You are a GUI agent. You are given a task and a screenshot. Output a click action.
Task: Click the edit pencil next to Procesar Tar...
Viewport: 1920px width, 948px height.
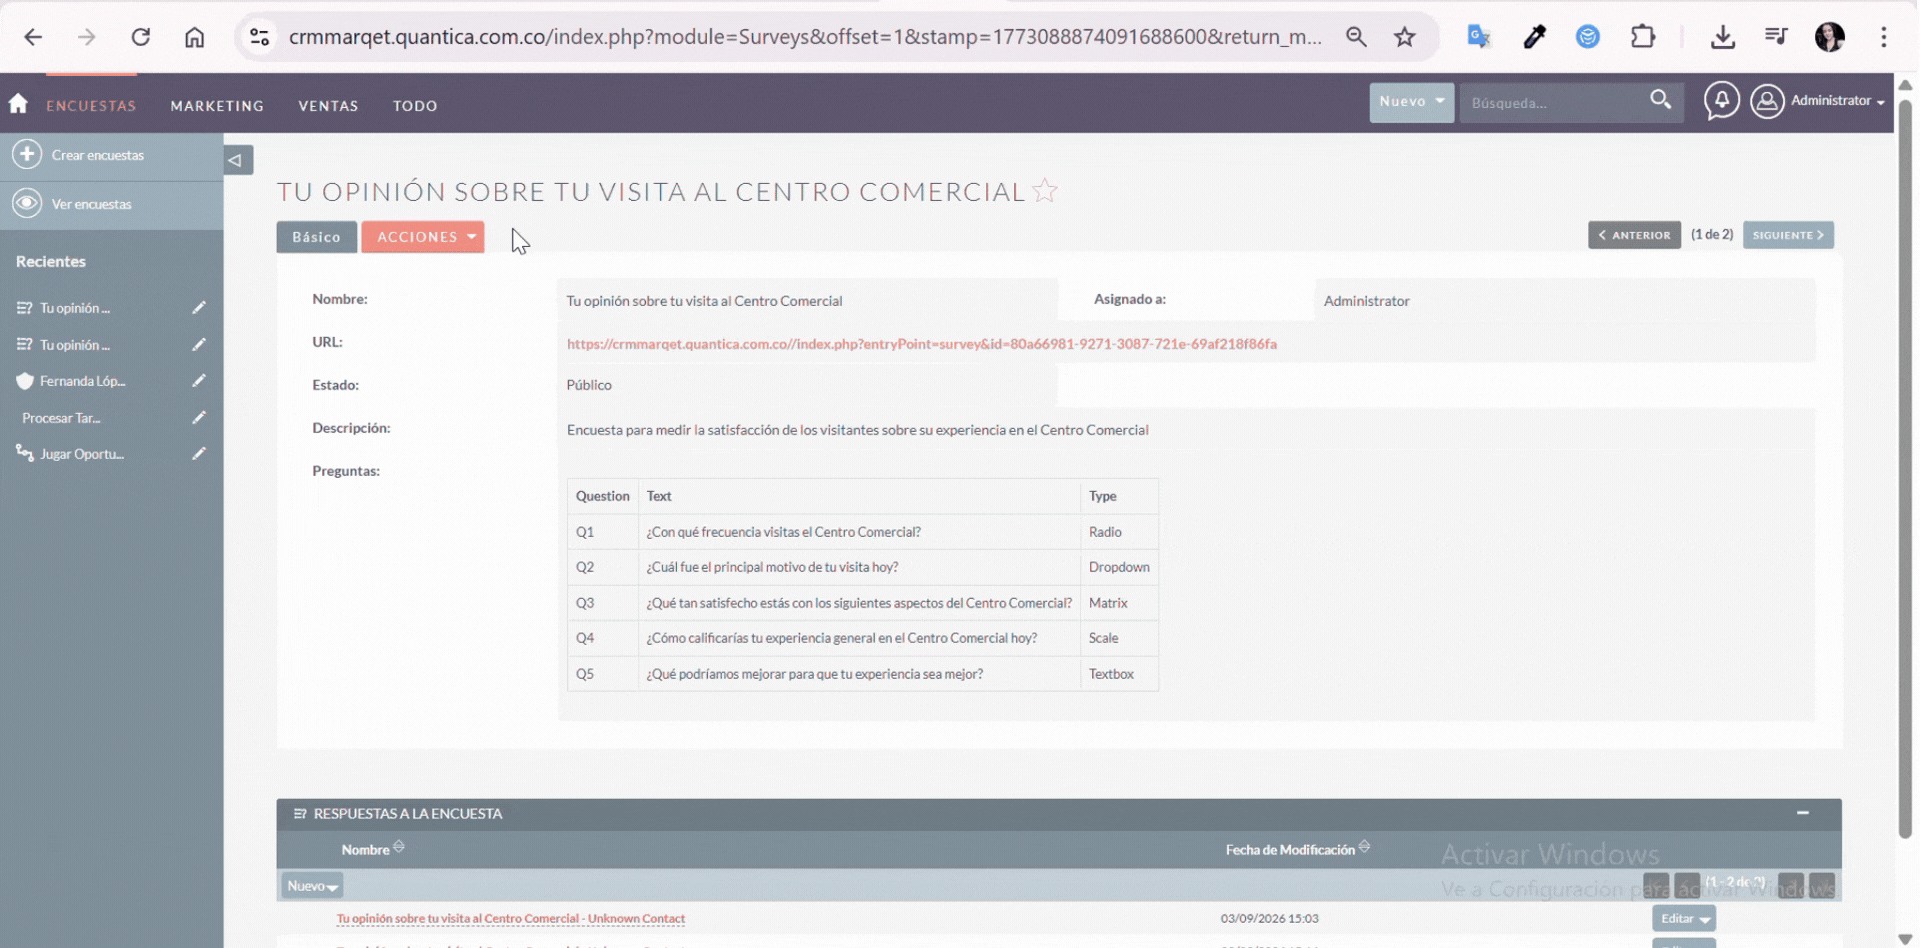click(199, 418)
